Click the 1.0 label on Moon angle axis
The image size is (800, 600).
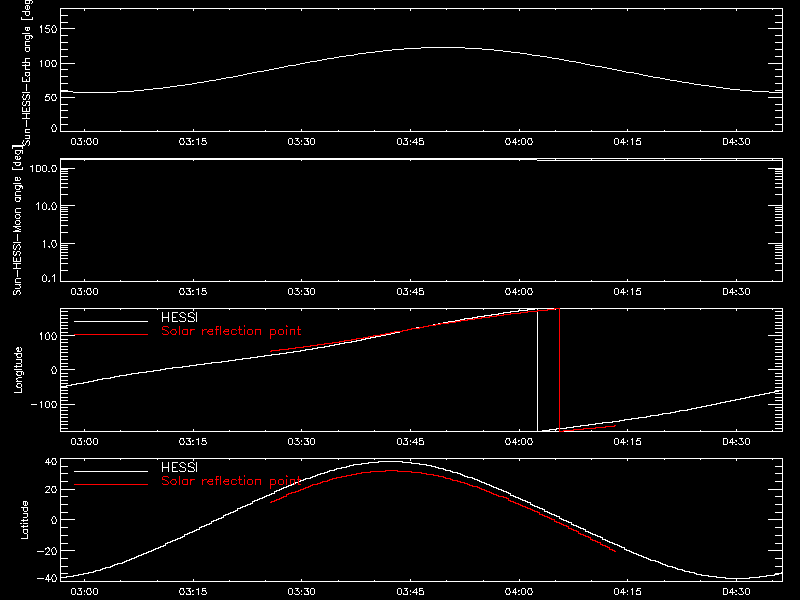(49, 244)
